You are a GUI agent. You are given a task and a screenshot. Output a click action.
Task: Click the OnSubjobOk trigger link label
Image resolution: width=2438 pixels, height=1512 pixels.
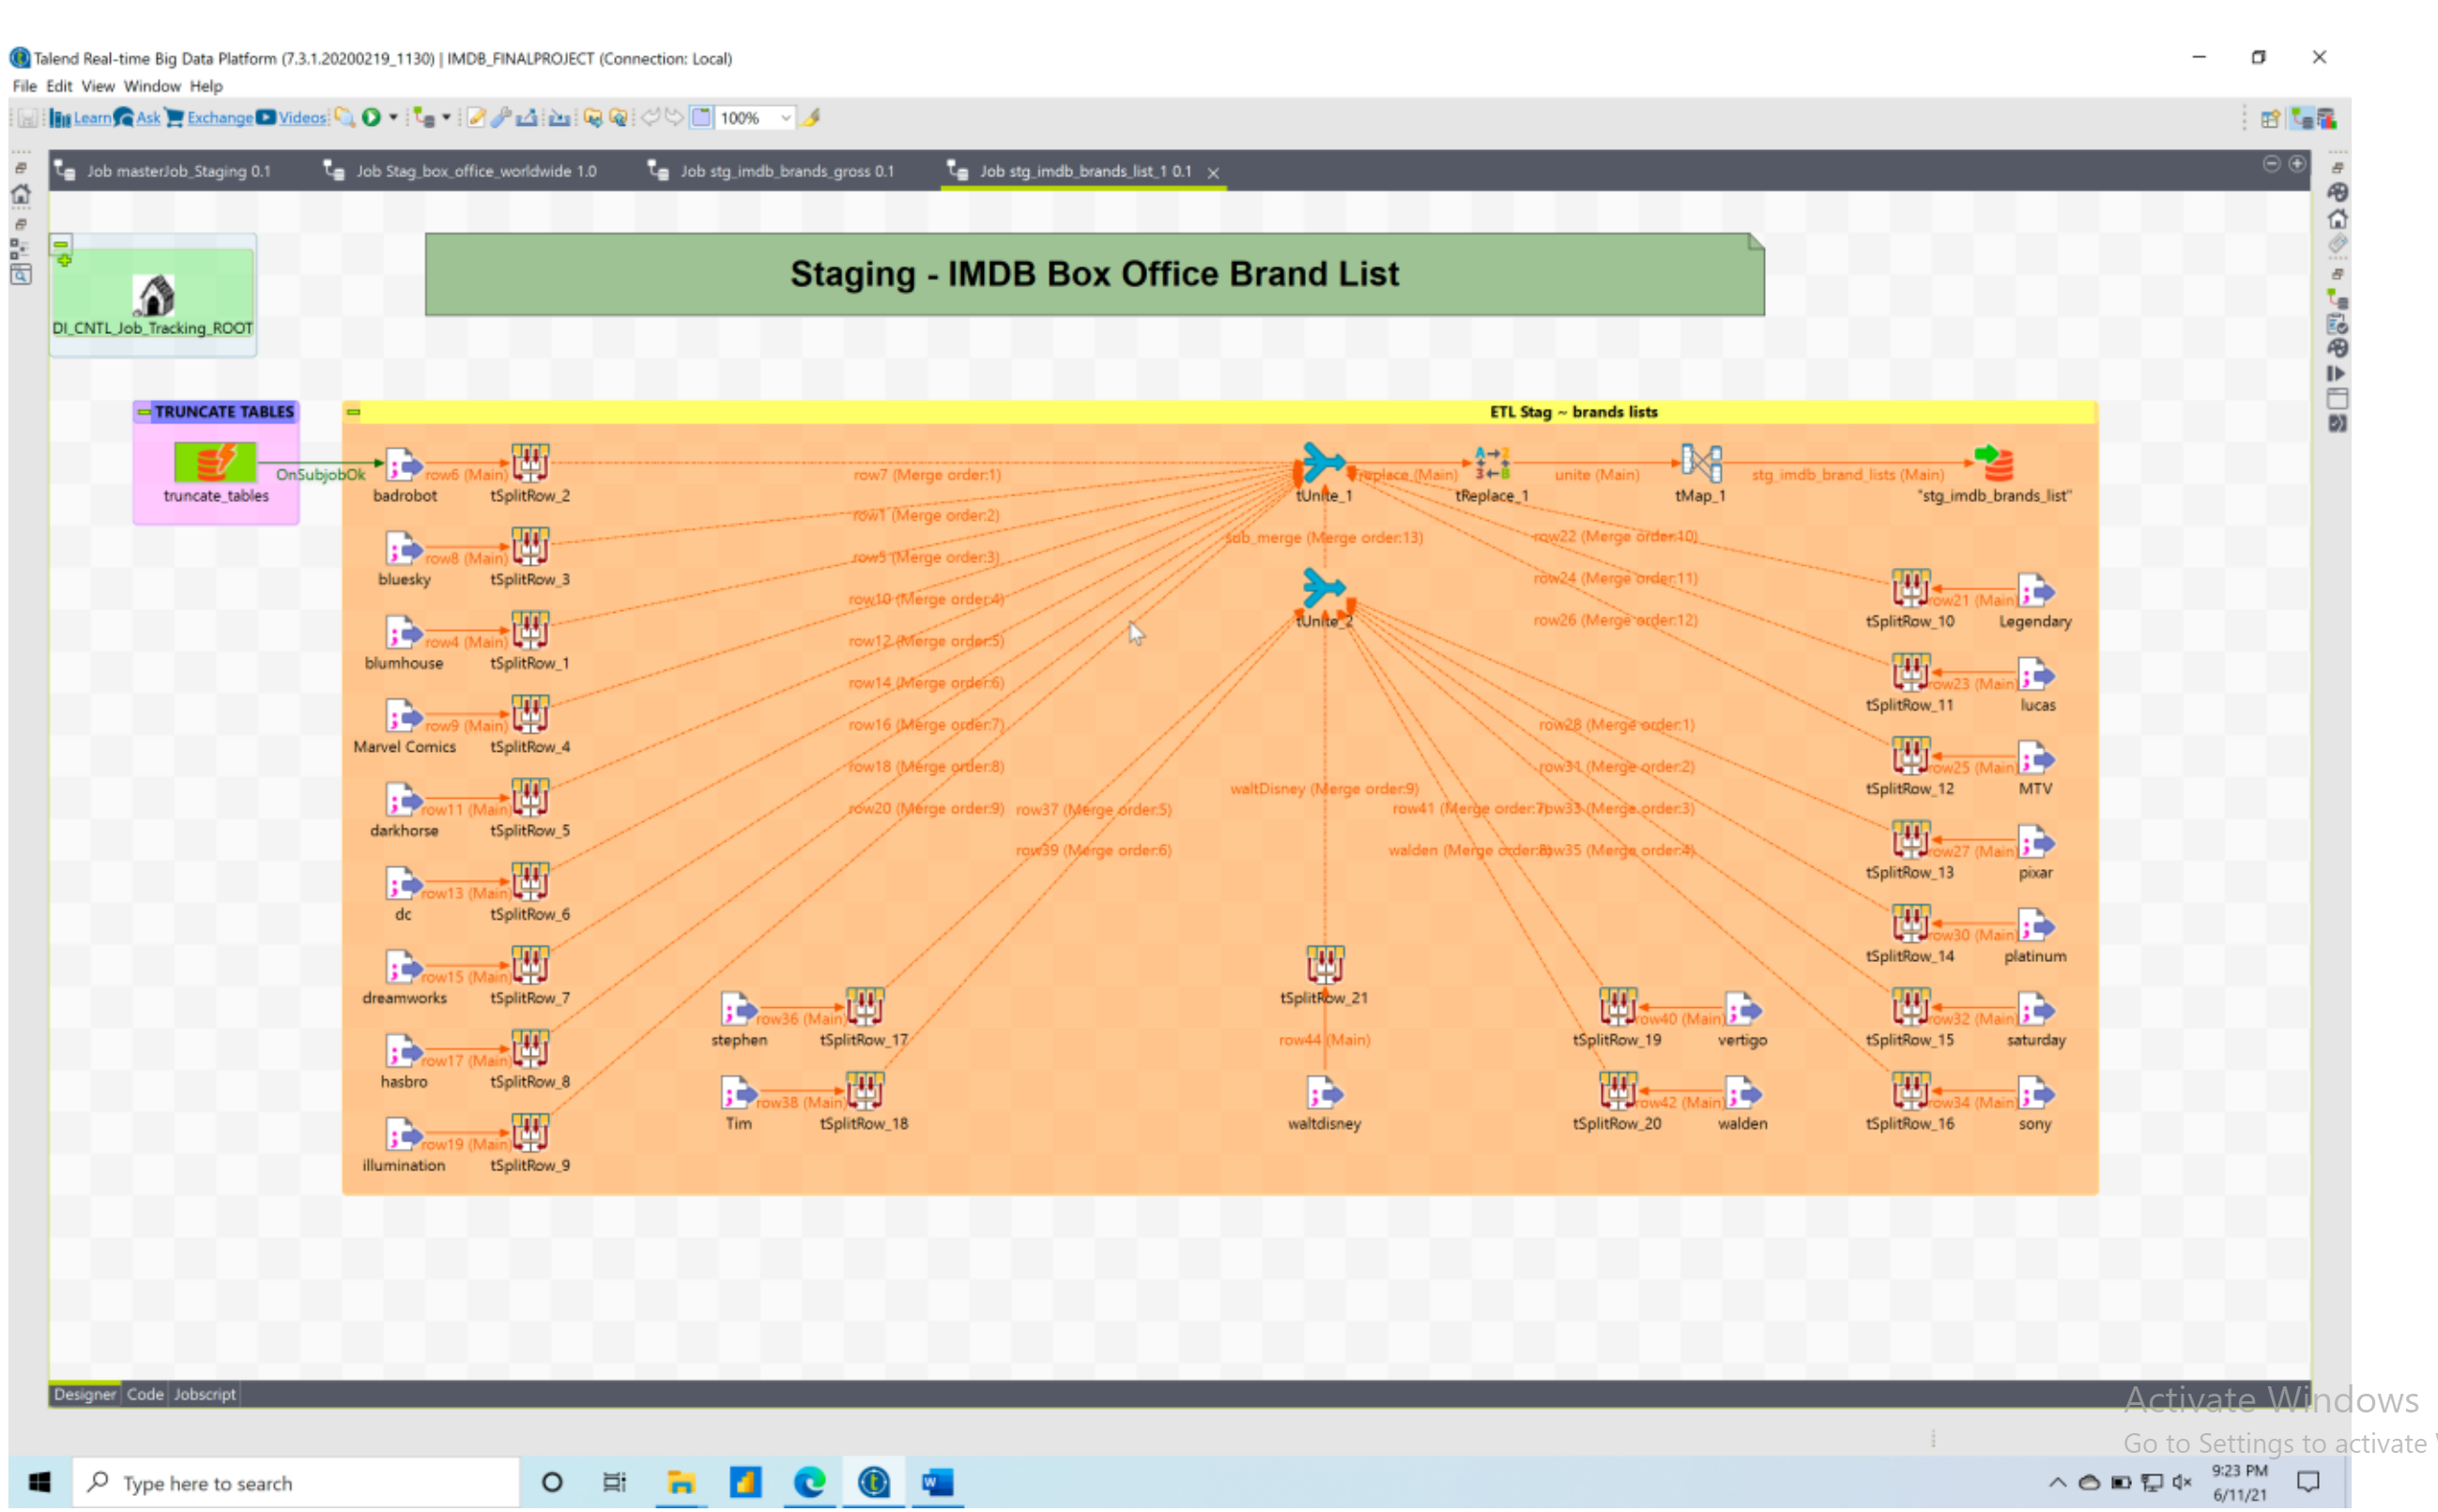320,475
